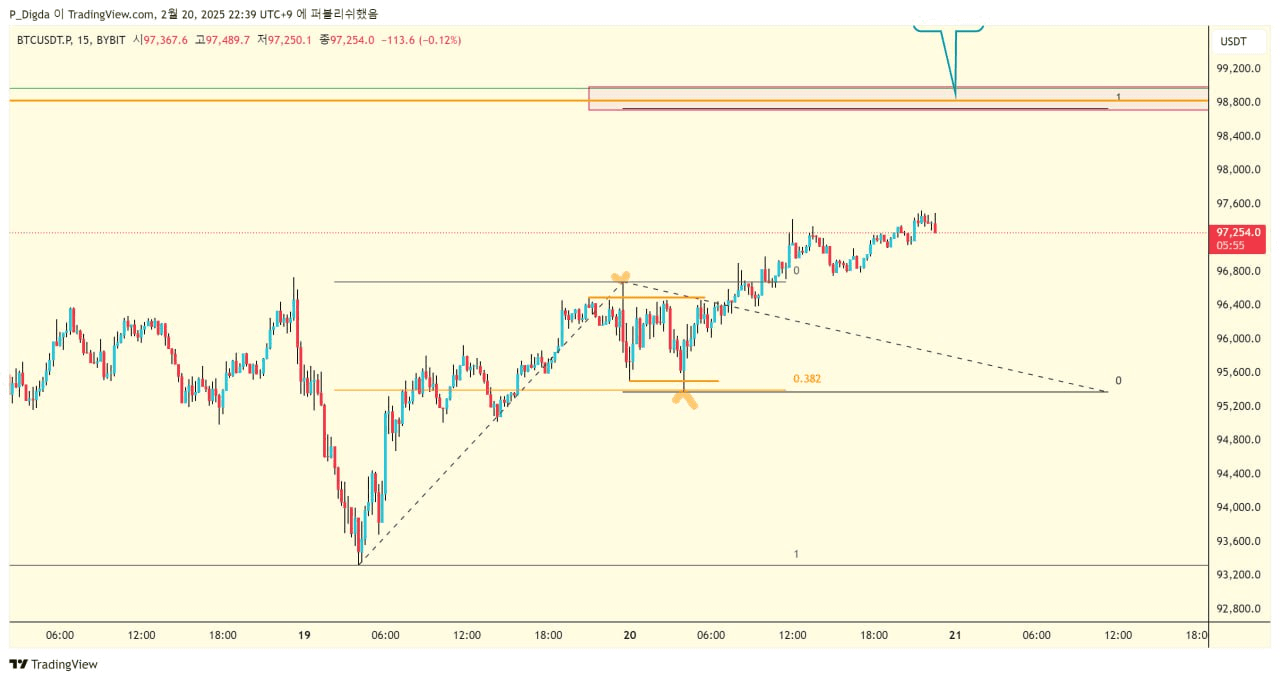Click the orange 0.382 Fibonacci level label
The height and width of the screenshot is (681, 1280).
pos(807,379)
